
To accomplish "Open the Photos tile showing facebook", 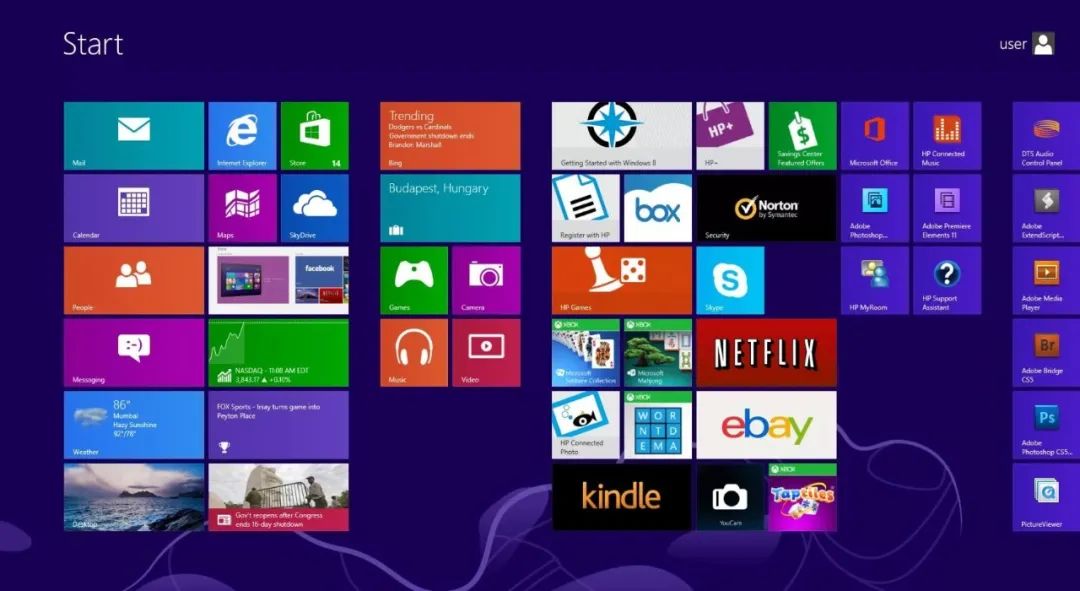I will pos(278,280).
